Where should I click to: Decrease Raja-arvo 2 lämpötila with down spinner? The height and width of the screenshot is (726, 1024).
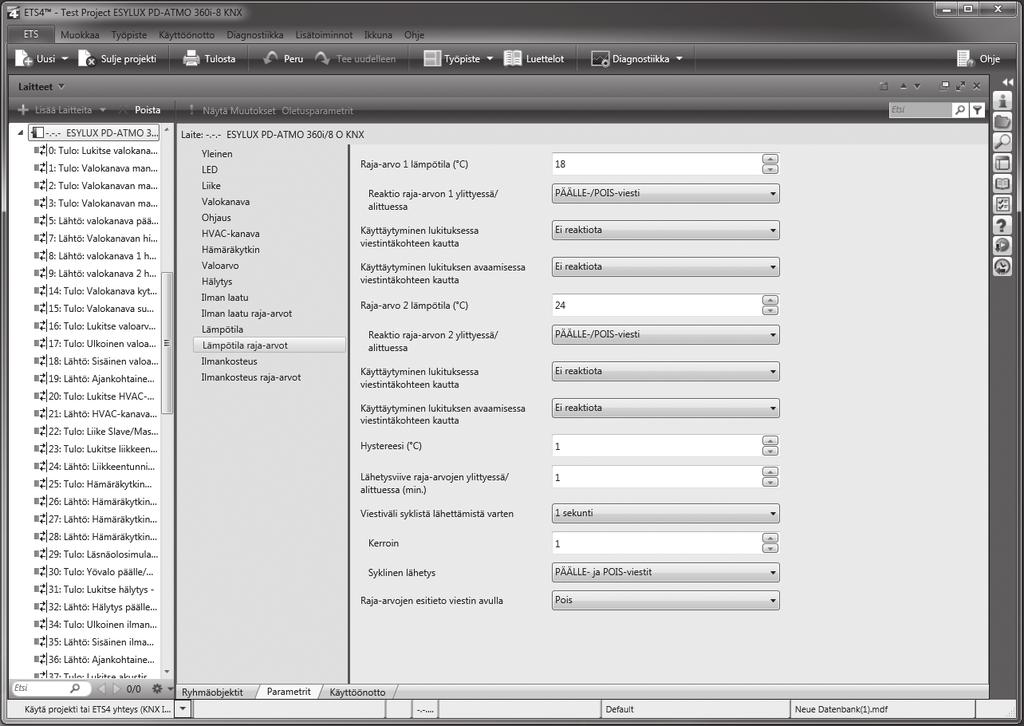pos(770,310)
